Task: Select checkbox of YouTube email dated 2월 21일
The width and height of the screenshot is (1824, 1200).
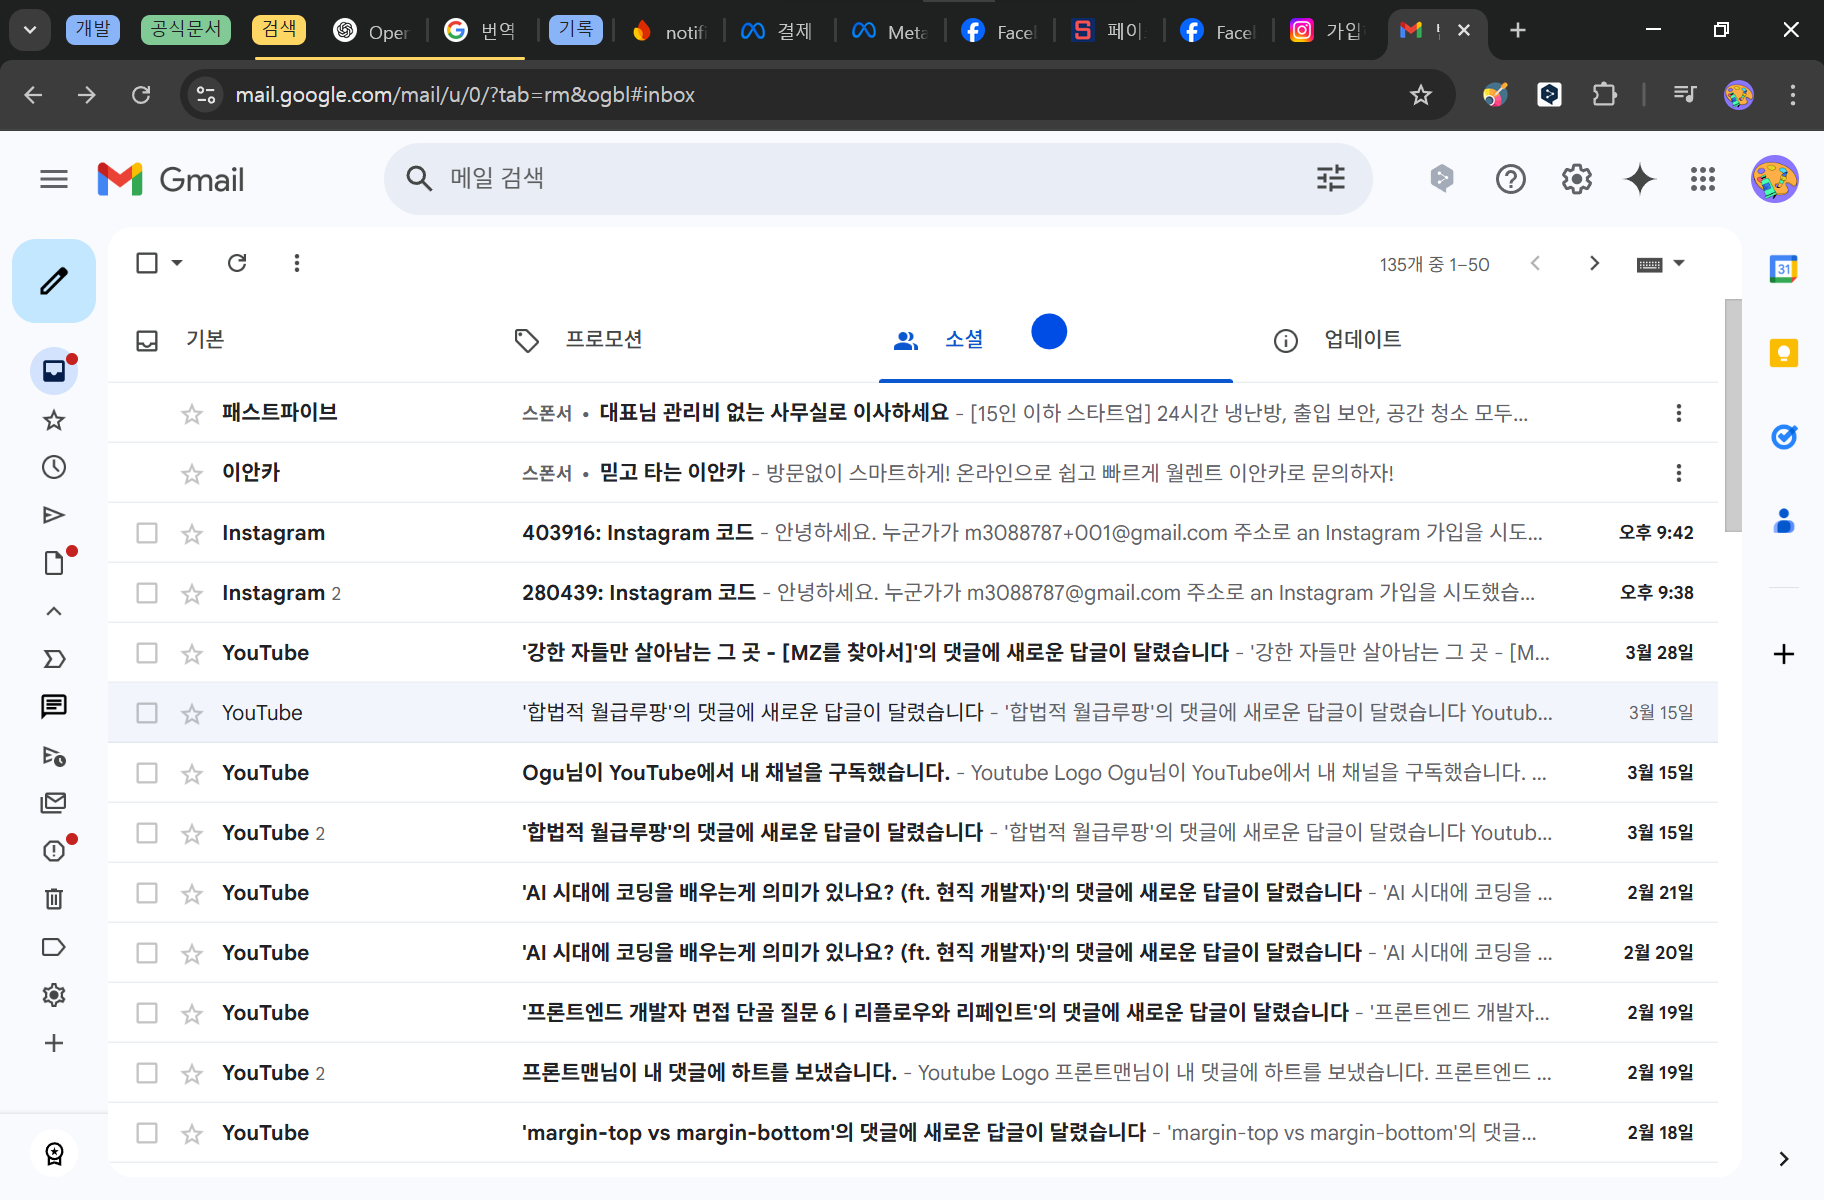Action: click(147, 893)
